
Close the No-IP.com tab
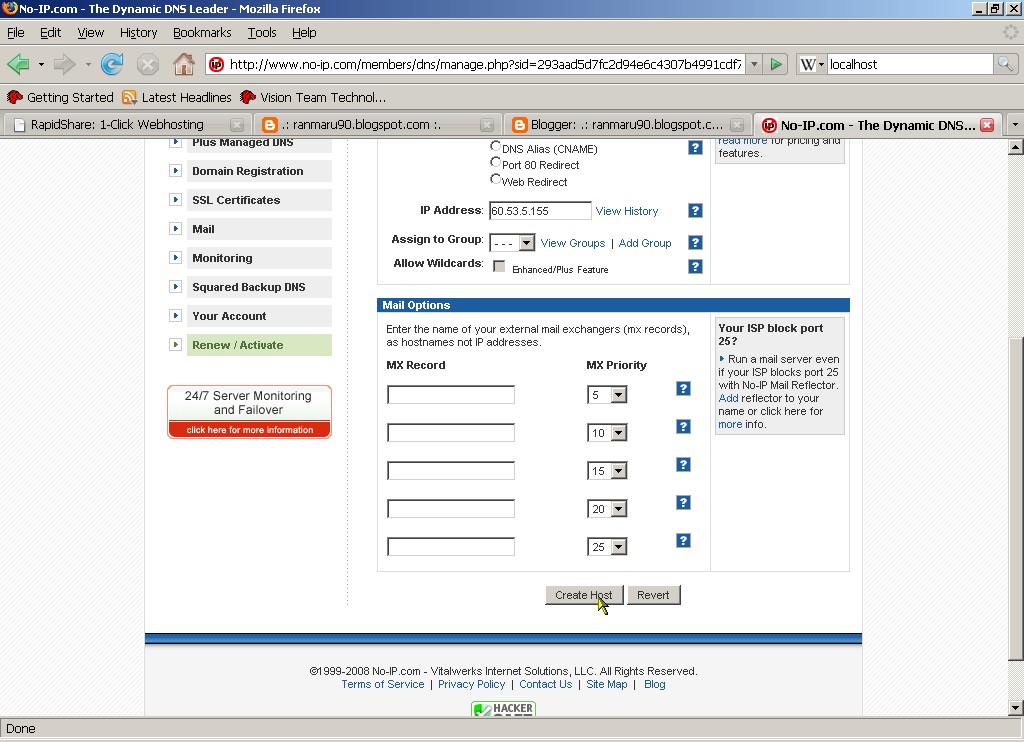click(987, 125)
